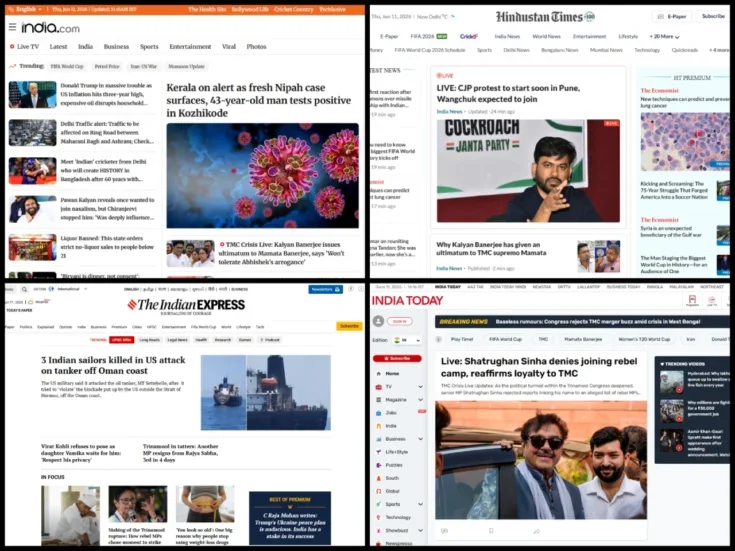Open Explained on Indian Express nav
The width and height of the screenshot is (735, 551).
point(45,327)
